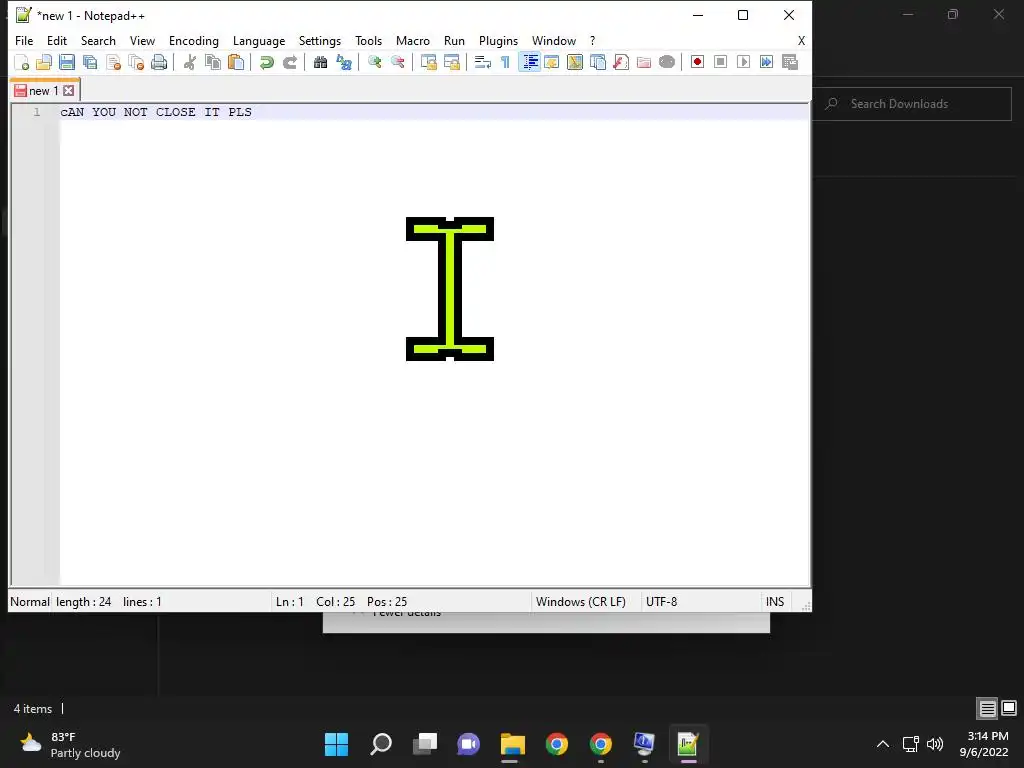The height and width of the screenshot is (768, 1024).
Task: Click 'Windows (CR LF)' in status bar
Action: 581,601
